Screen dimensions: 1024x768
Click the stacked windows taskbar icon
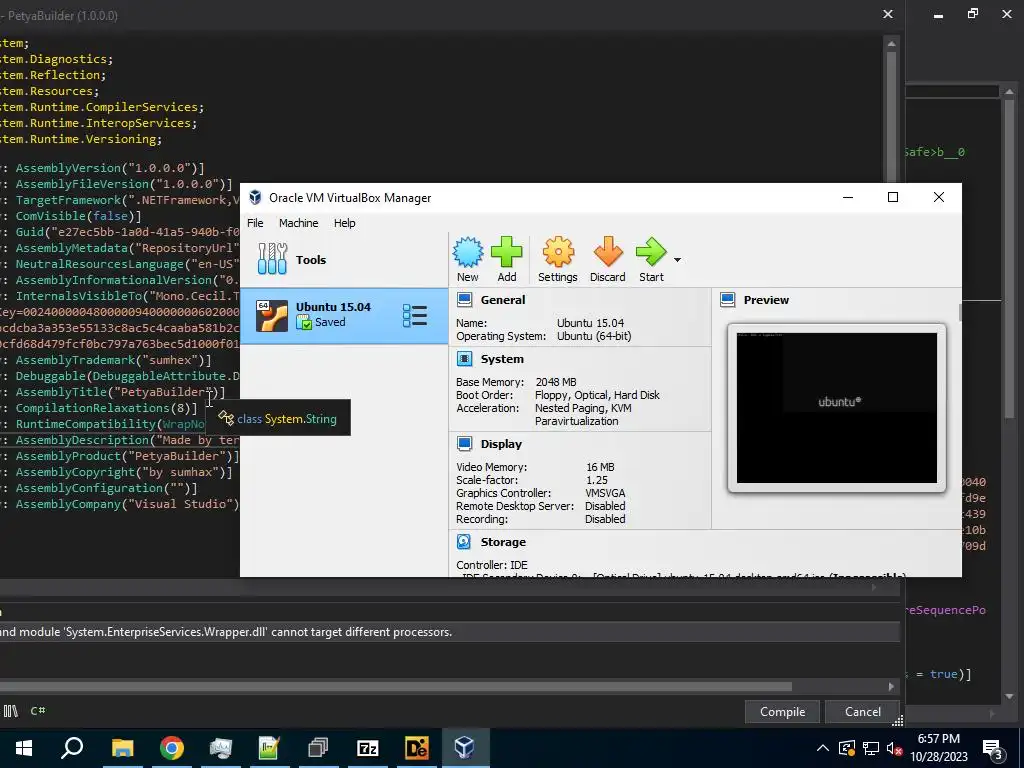point(318,748)
